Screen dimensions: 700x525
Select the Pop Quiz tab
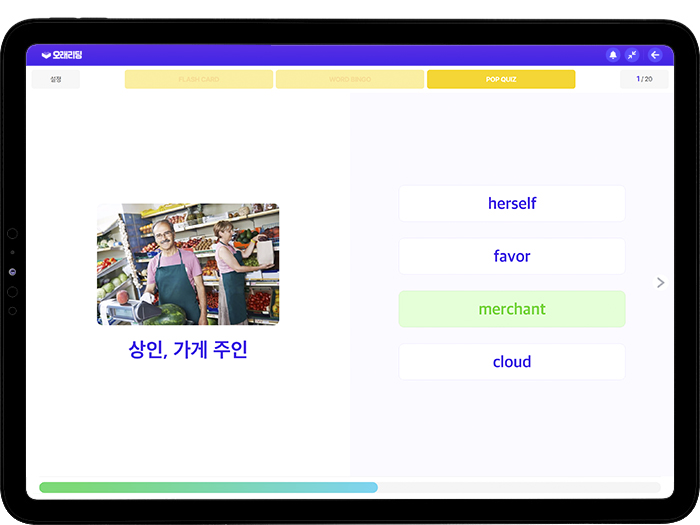coord(500,79)
